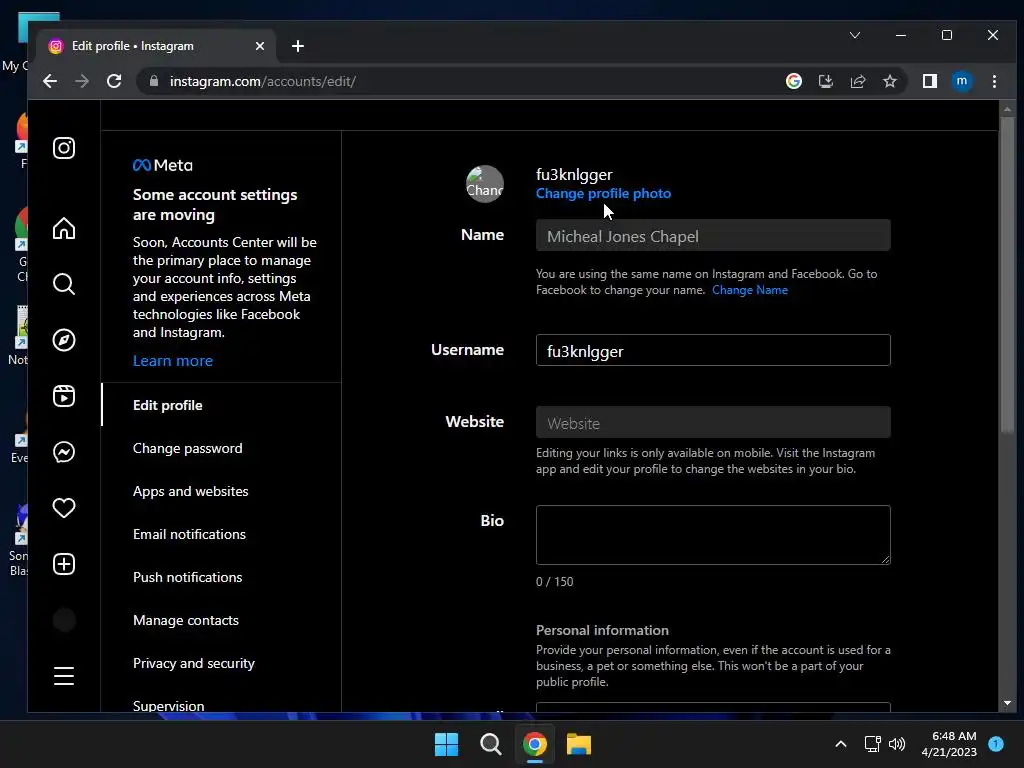The height and width of the screenshot is (768, 1024).
Task: Click inside the Bio text area
Action: pos(713,535)
